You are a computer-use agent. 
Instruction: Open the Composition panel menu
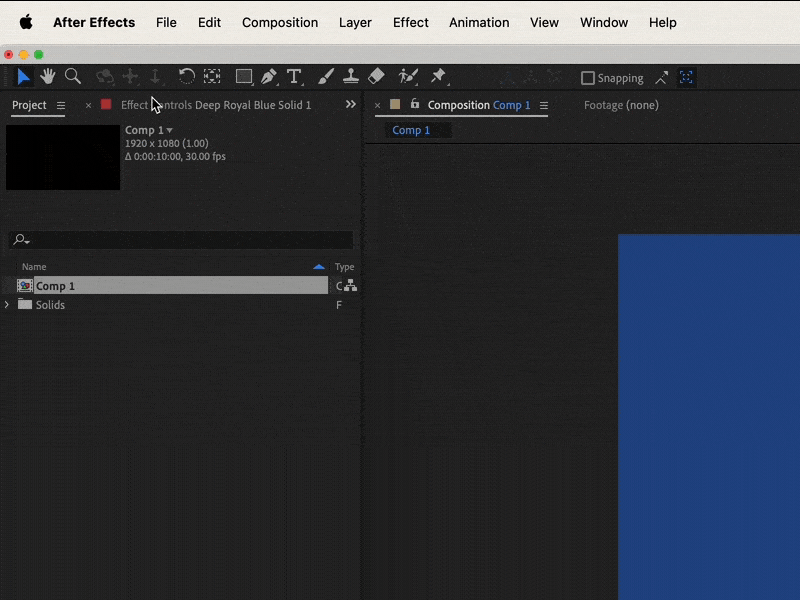tap(544, 106)
